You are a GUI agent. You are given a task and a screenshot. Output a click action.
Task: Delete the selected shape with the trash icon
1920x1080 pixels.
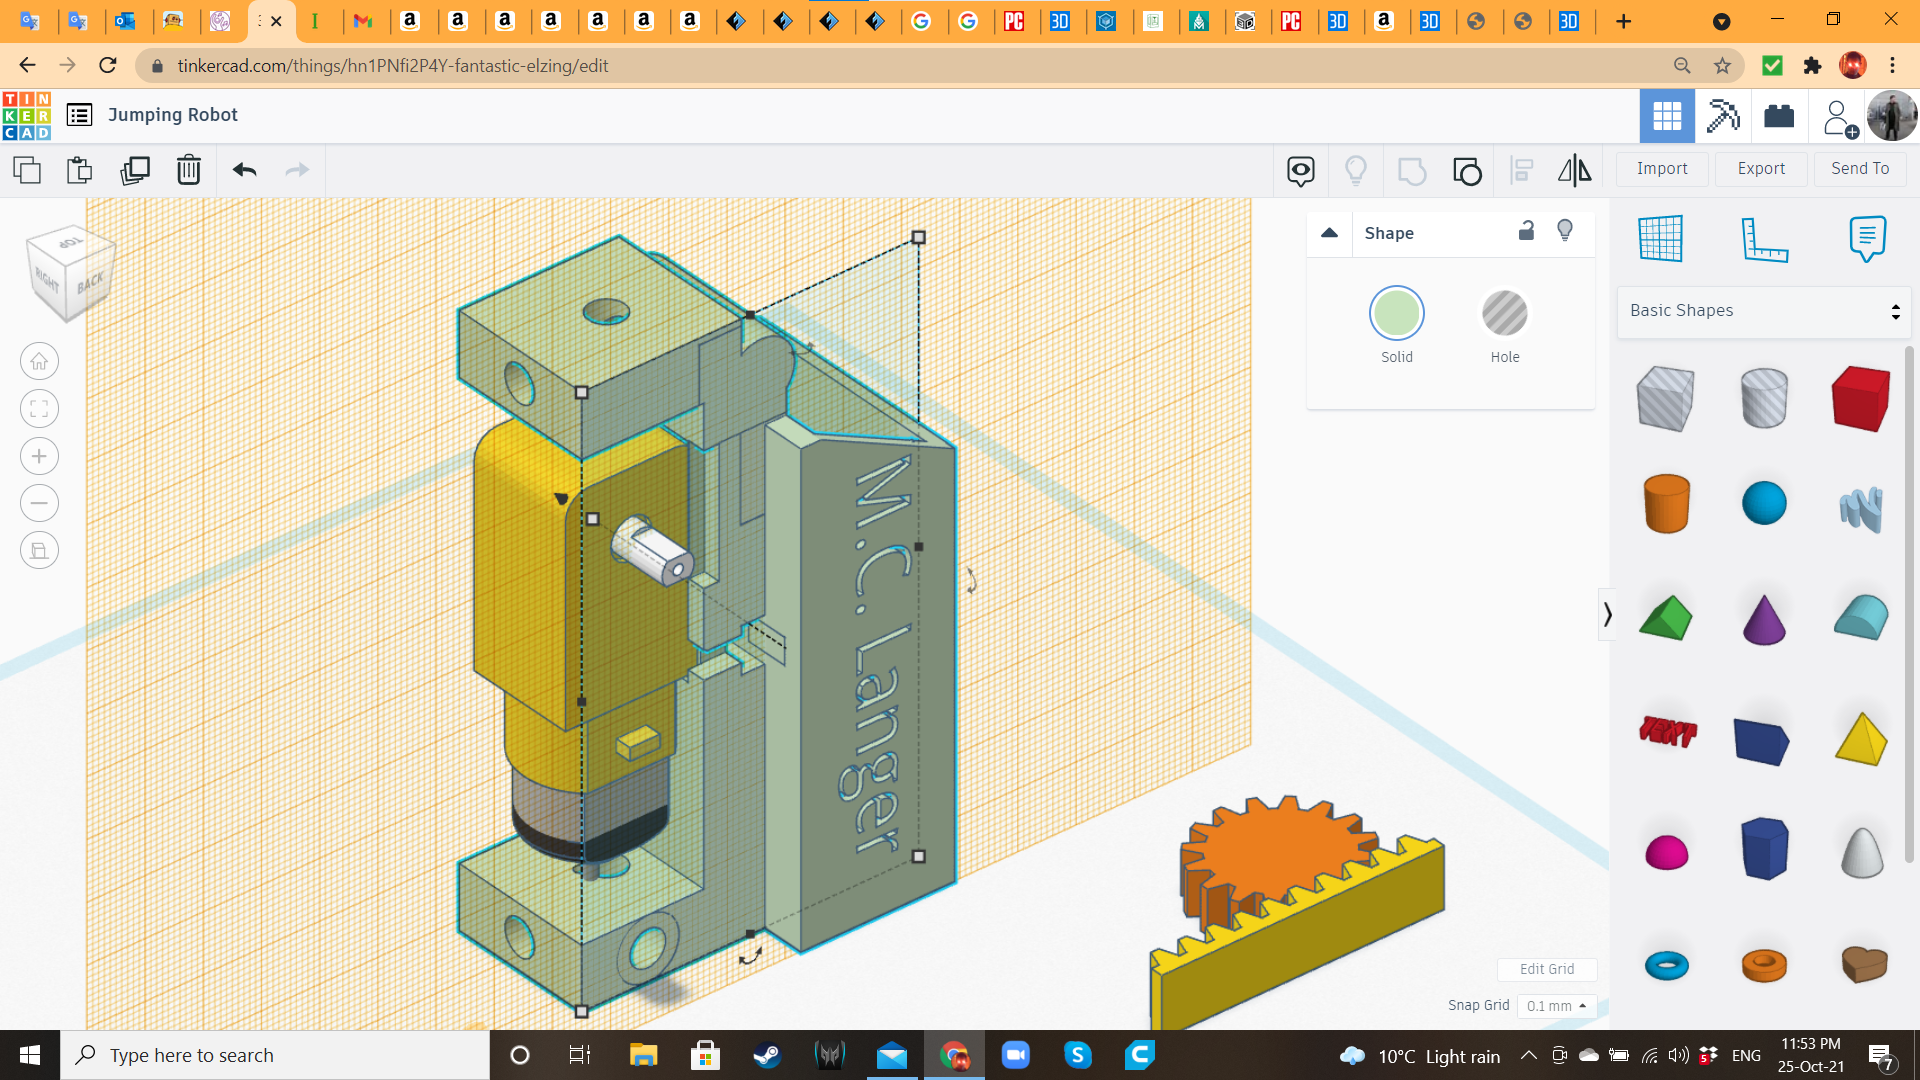pos(188,170)
